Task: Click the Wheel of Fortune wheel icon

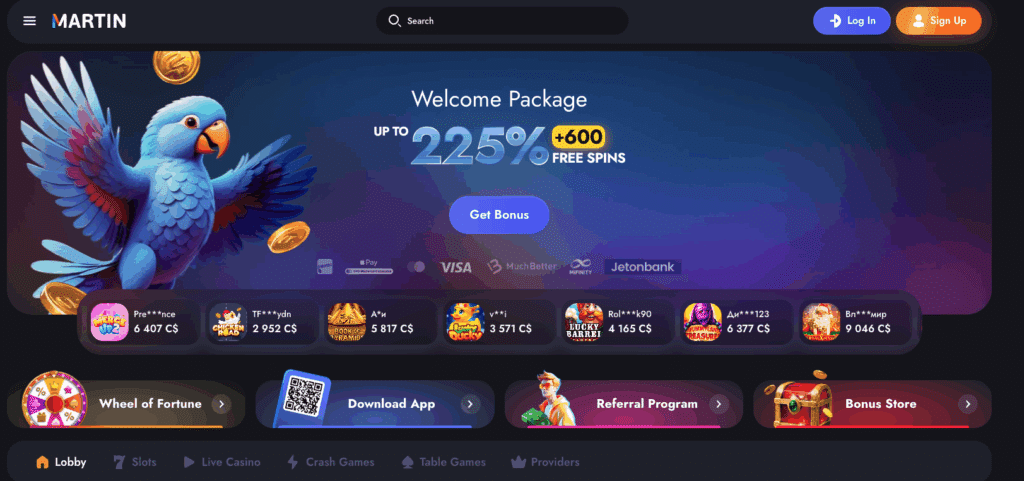Action: coord(55,399)
